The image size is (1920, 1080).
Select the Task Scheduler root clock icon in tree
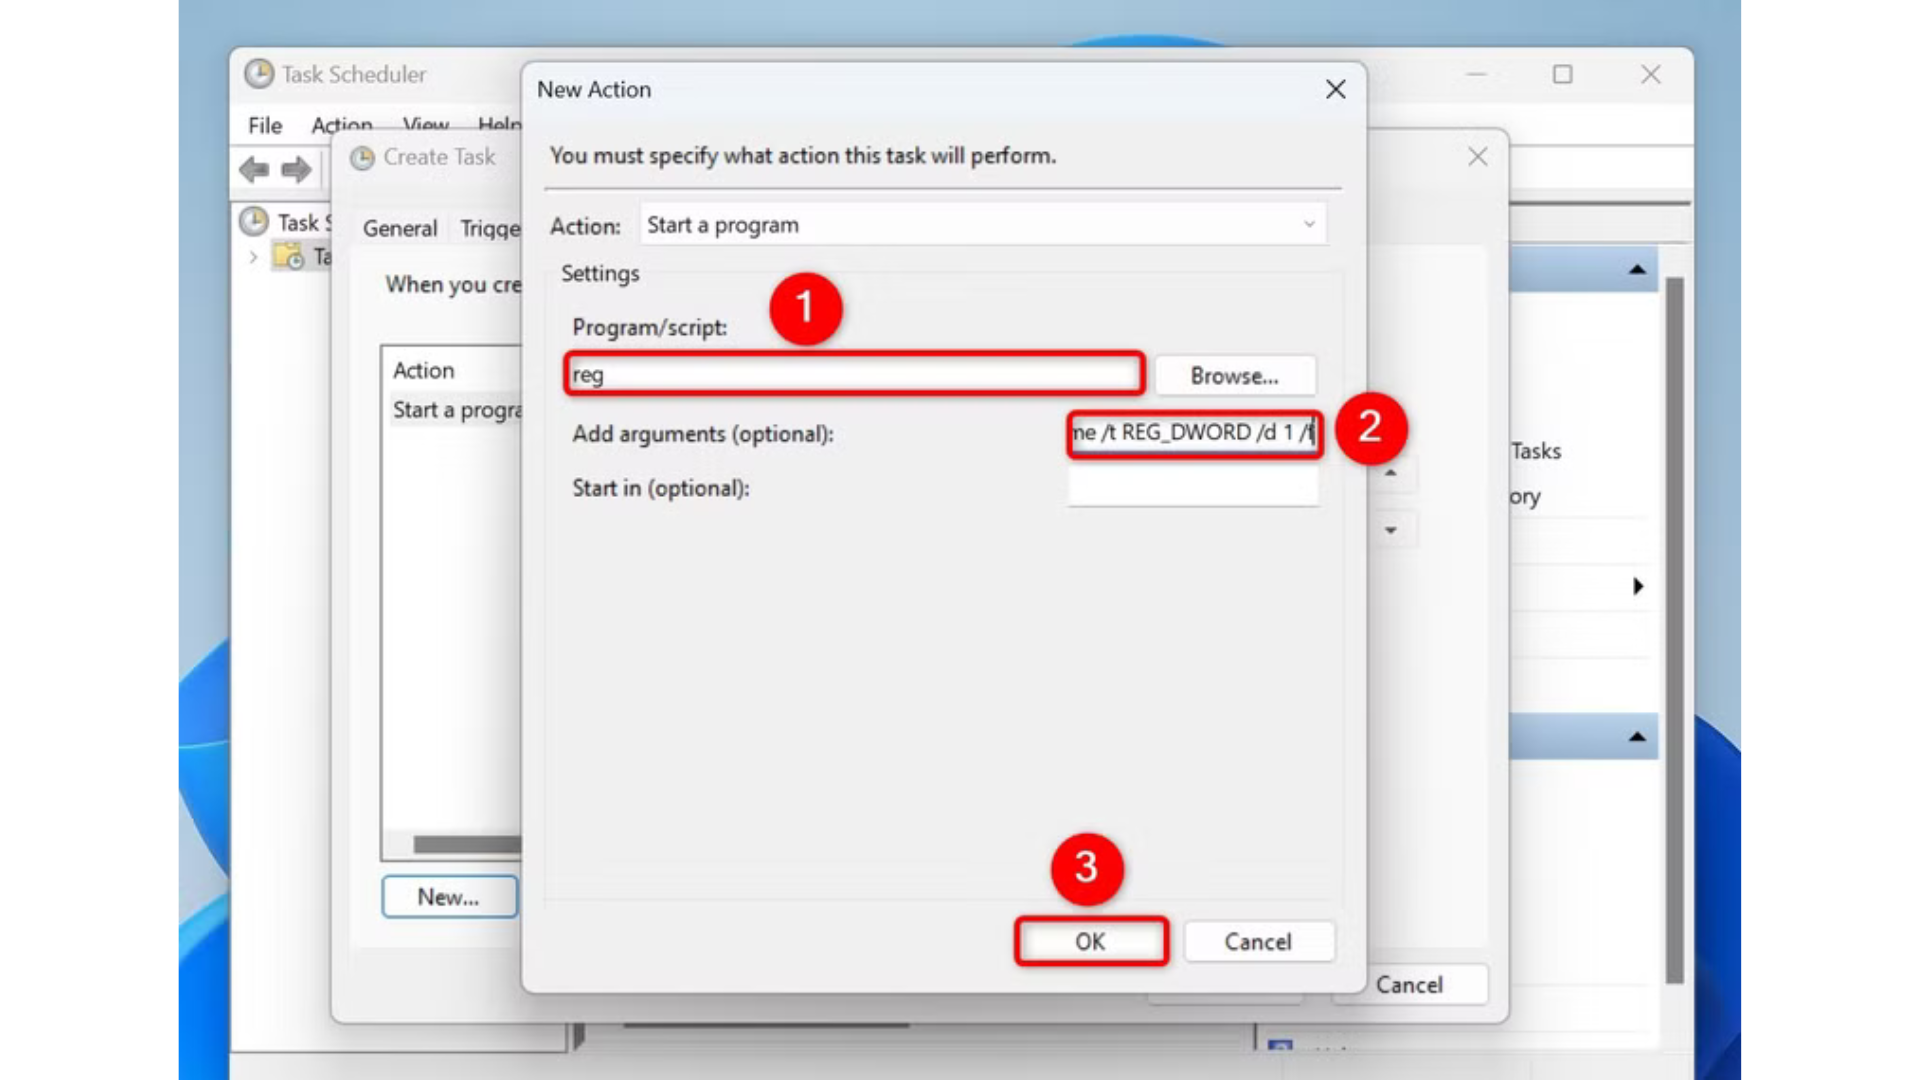pos(257,222)
